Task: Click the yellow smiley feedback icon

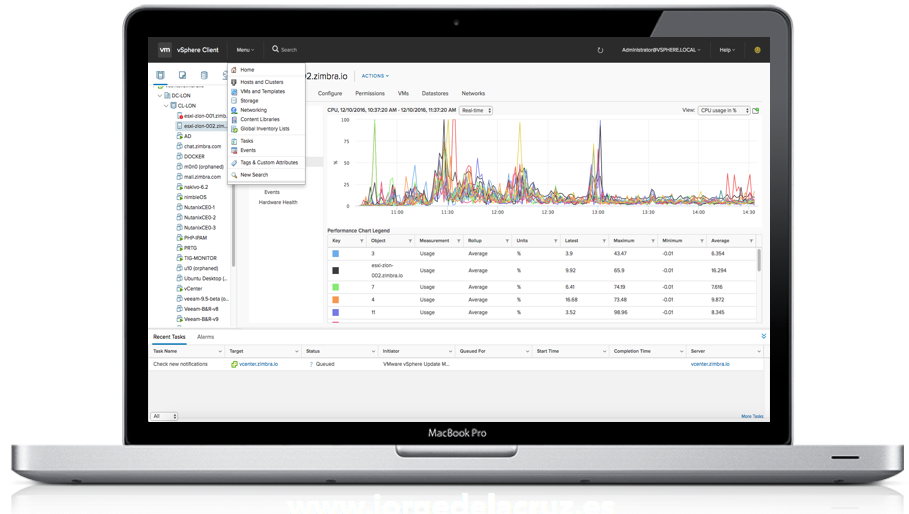Action: coord(757,50)
